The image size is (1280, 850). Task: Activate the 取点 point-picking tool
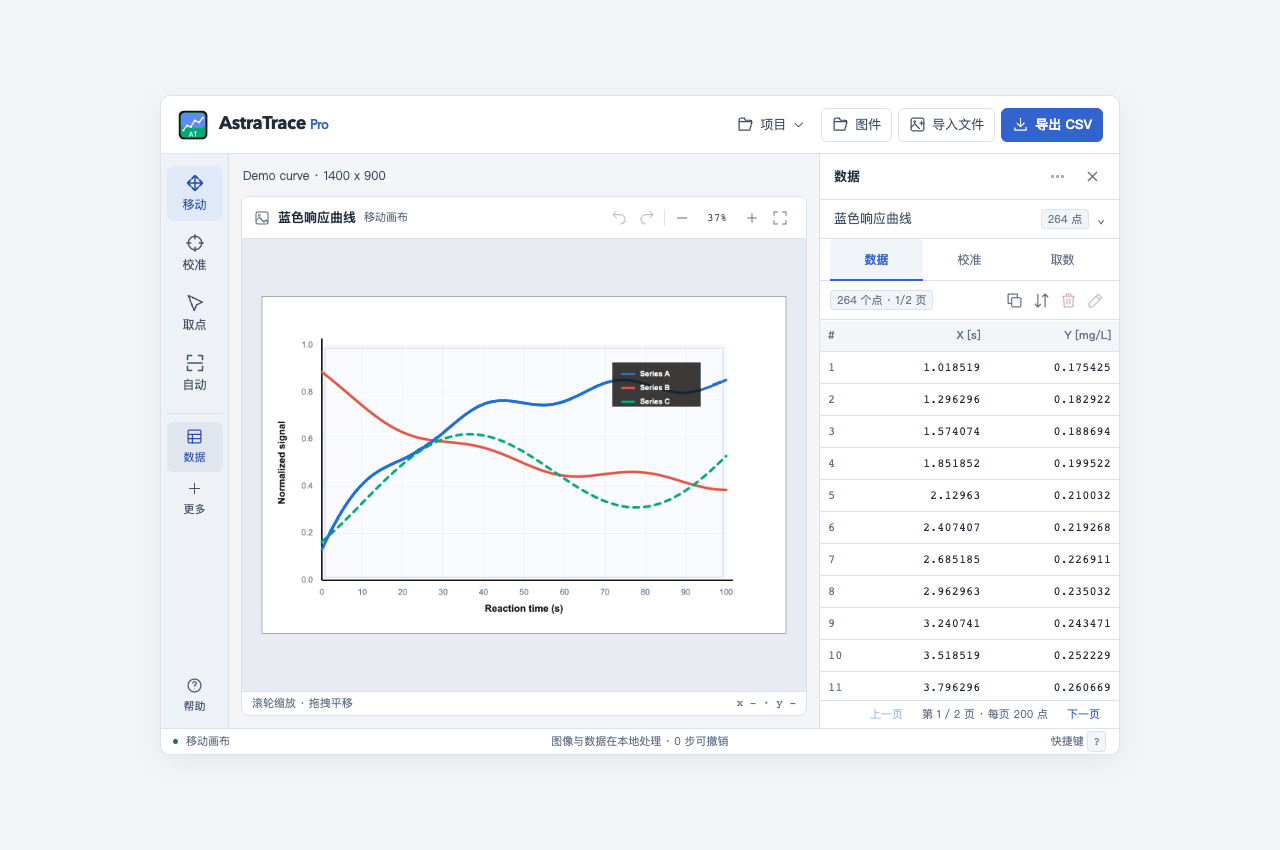coord(195,313)
